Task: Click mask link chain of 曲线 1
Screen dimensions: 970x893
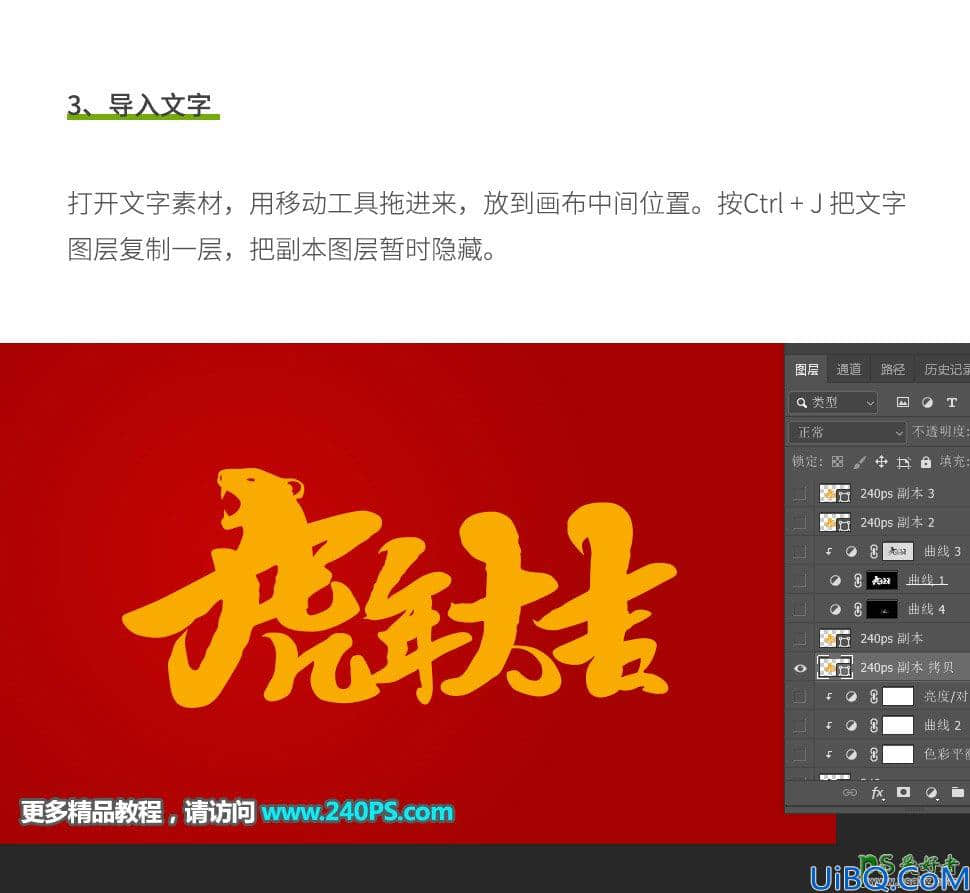Action: point(857,580)
